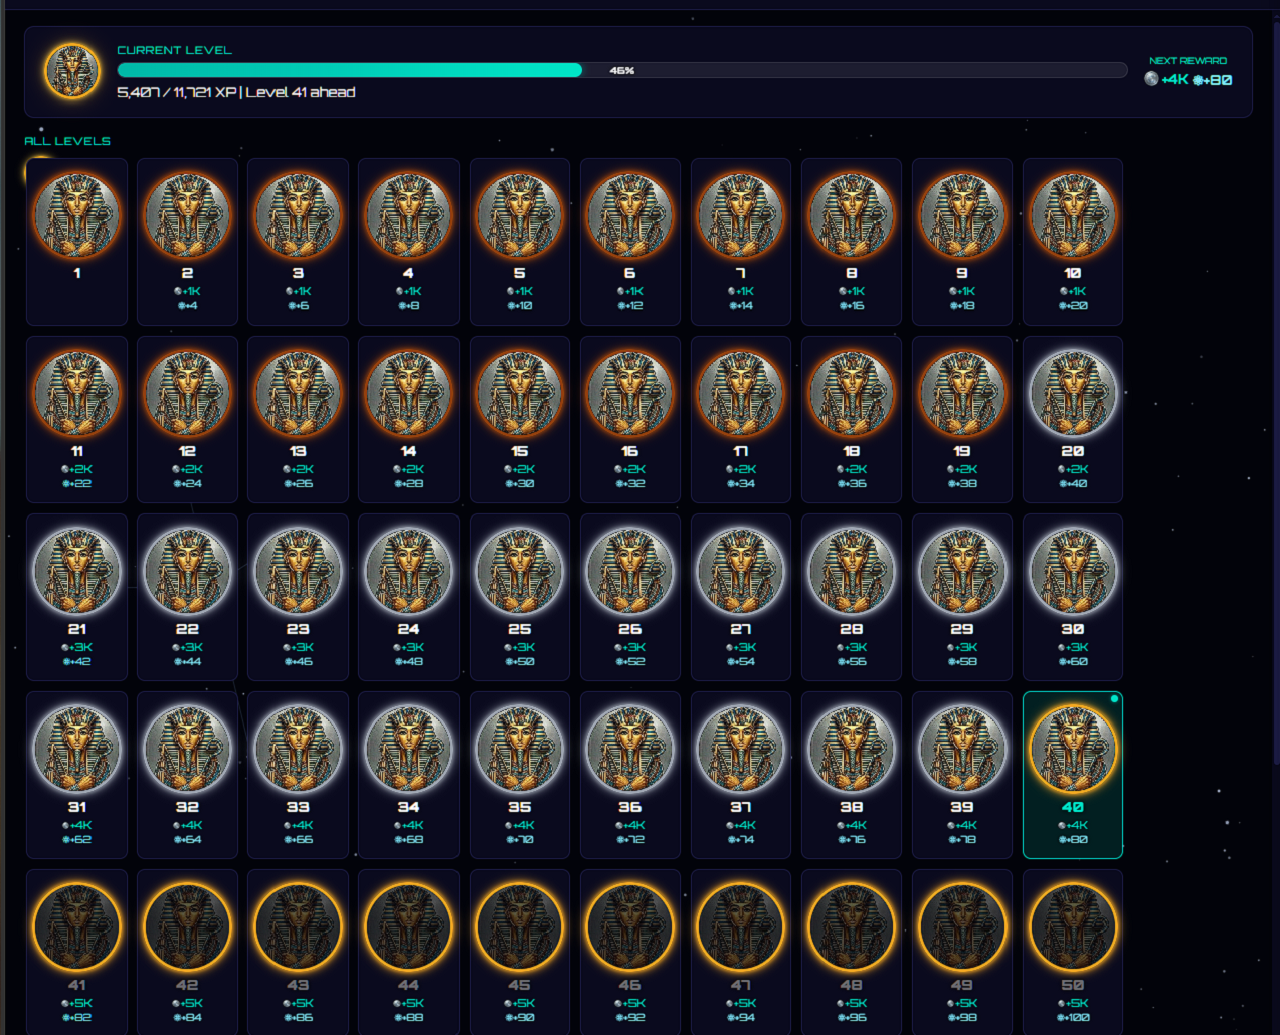This screenshot has width=1280, height=1035.
Task: Select the locked level 49 card
Action: tap(962, 953)
